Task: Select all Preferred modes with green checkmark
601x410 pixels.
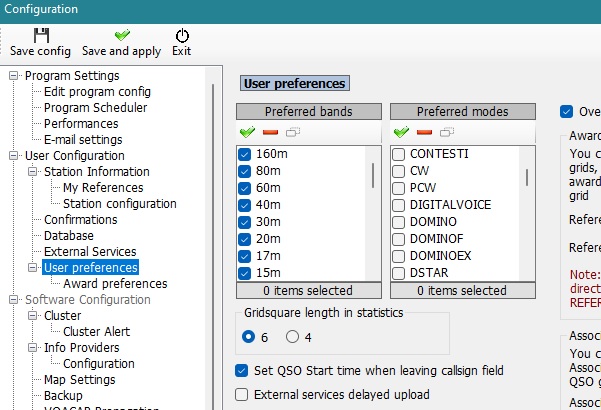Action: coord(401,132)
